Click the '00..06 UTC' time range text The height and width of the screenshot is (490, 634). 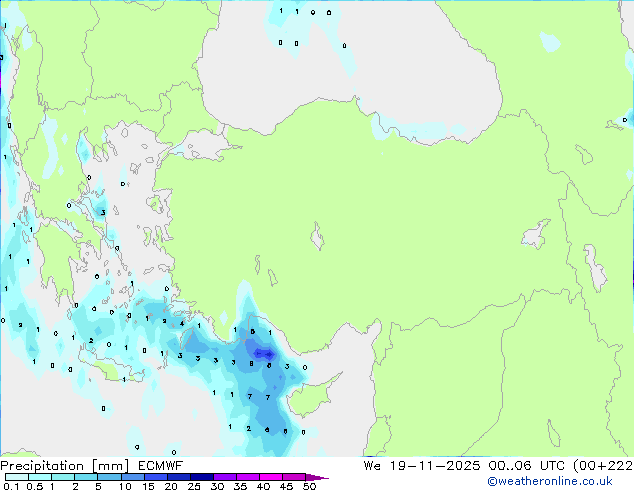coord(526,466)
